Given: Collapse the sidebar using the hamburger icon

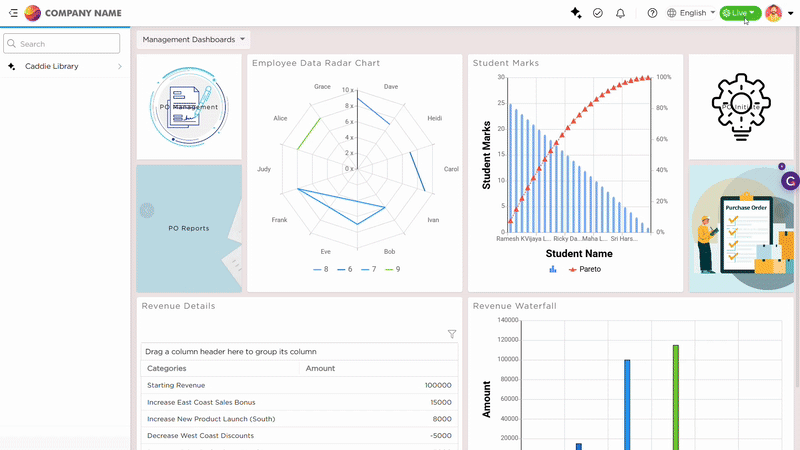Looking at the screenshot, I should [13, 13].
